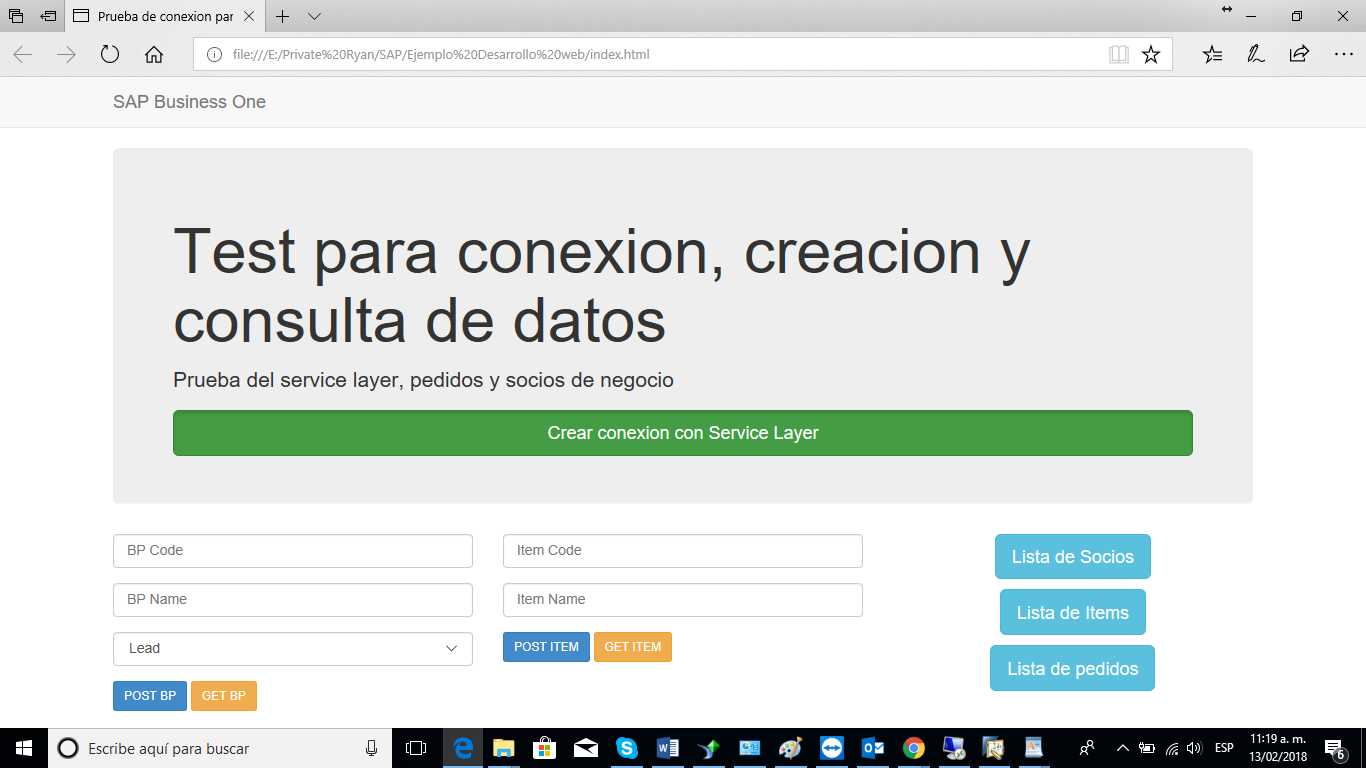Add this page to favorites with star
This screenshot has width=1366, height=768.
pos(1151,54)
